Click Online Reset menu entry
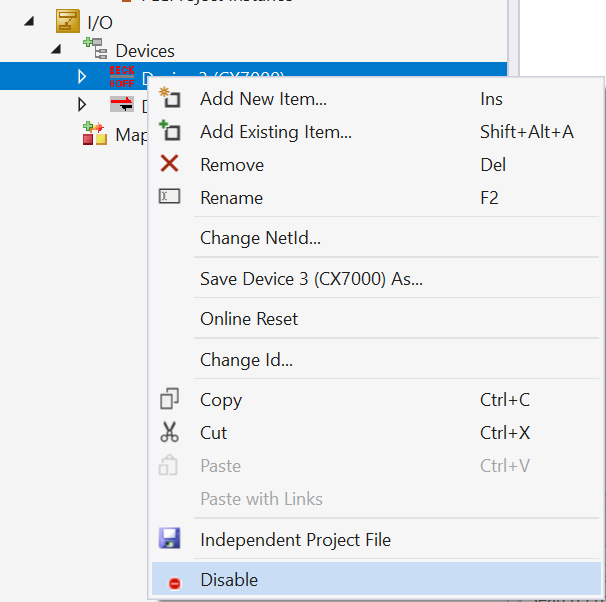Image resolution: width=606 pixels, height=602 pixels. 249,319
